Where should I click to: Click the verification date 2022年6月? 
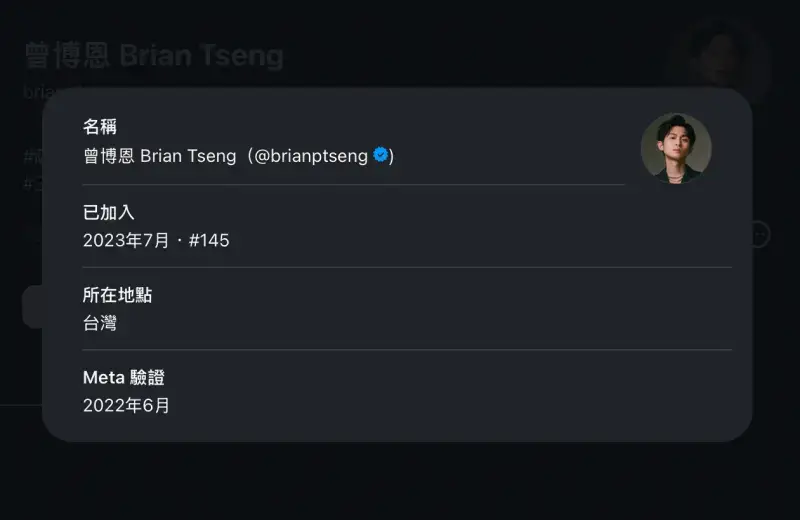point(126,406)
